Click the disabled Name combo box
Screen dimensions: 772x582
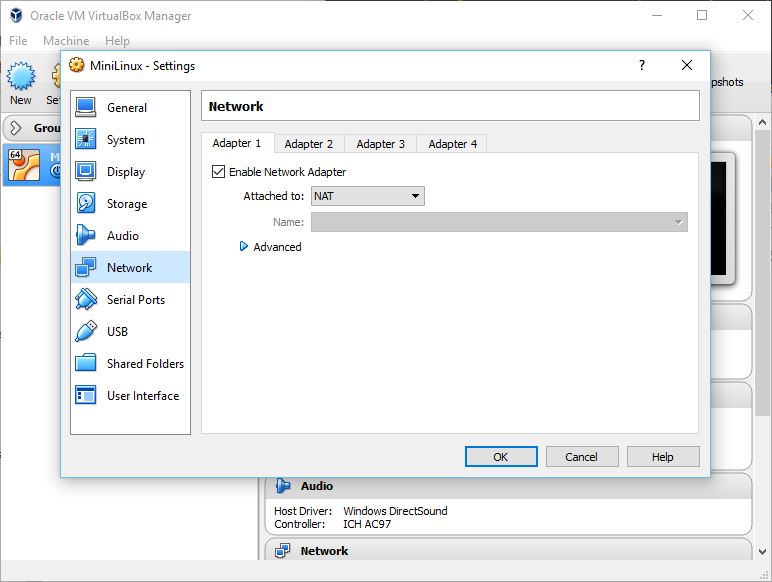point(499,222)
